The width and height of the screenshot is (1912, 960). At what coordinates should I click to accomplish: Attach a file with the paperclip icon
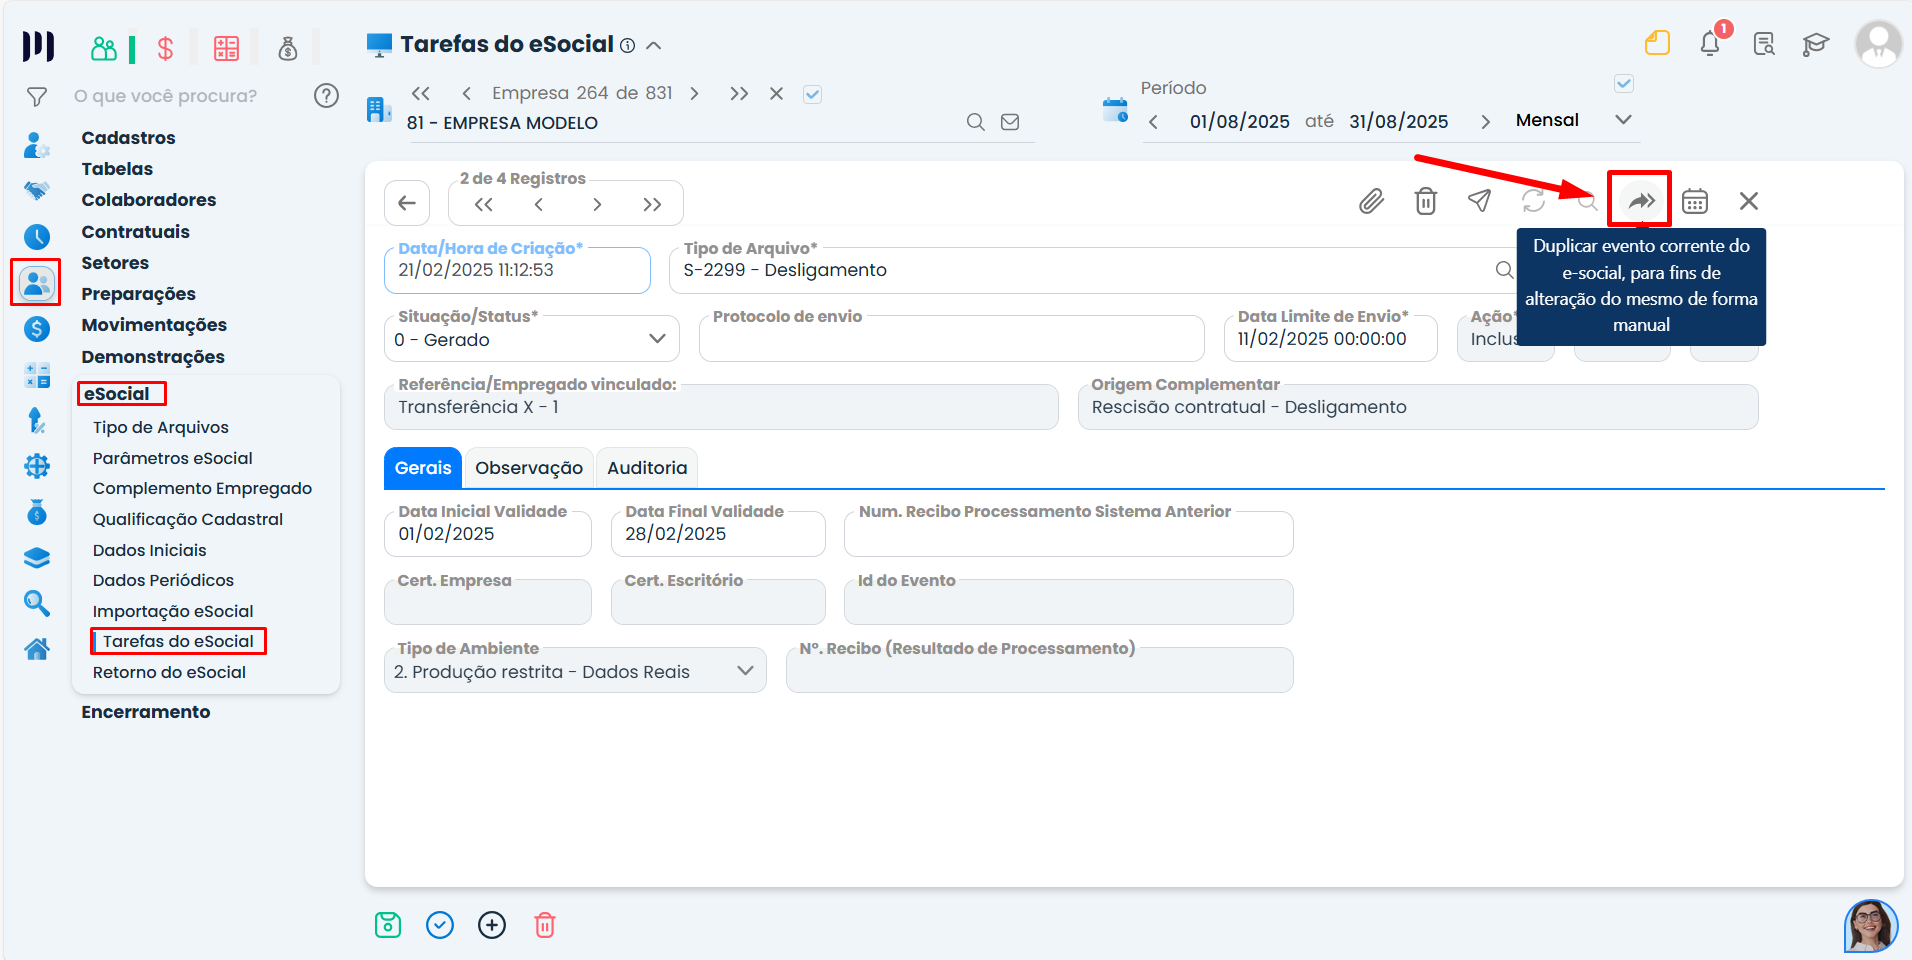(1371, 201)
